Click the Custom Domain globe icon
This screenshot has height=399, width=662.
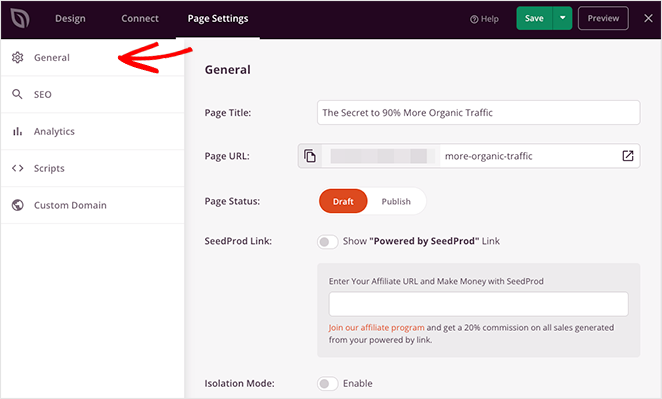click(x=17, y=205)
